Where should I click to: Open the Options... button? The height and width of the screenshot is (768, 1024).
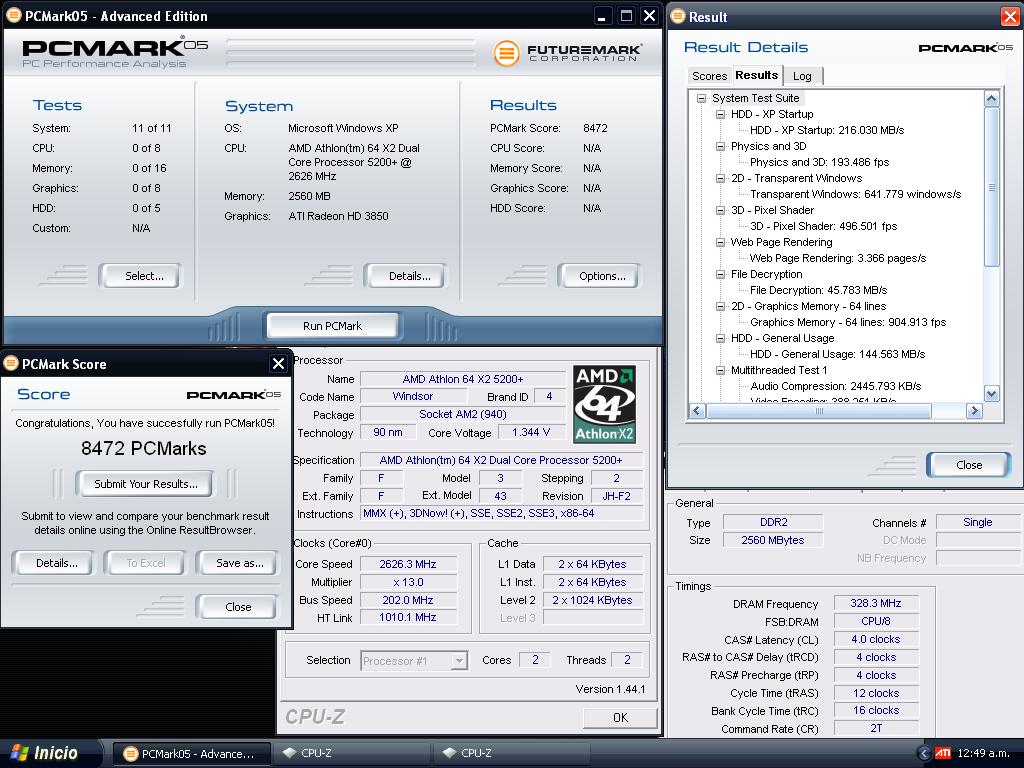tap(599, 276)
